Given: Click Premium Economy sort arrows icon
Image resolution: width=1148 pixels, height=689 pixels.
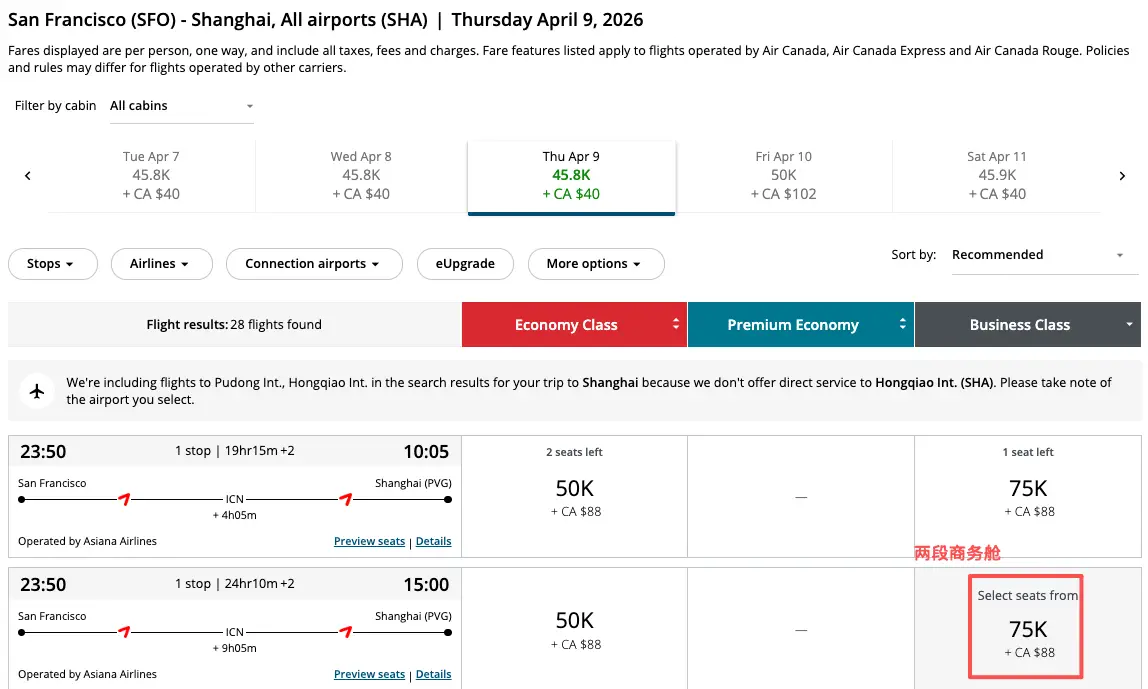Looking at the screenshot, I should tap(903, 325).
